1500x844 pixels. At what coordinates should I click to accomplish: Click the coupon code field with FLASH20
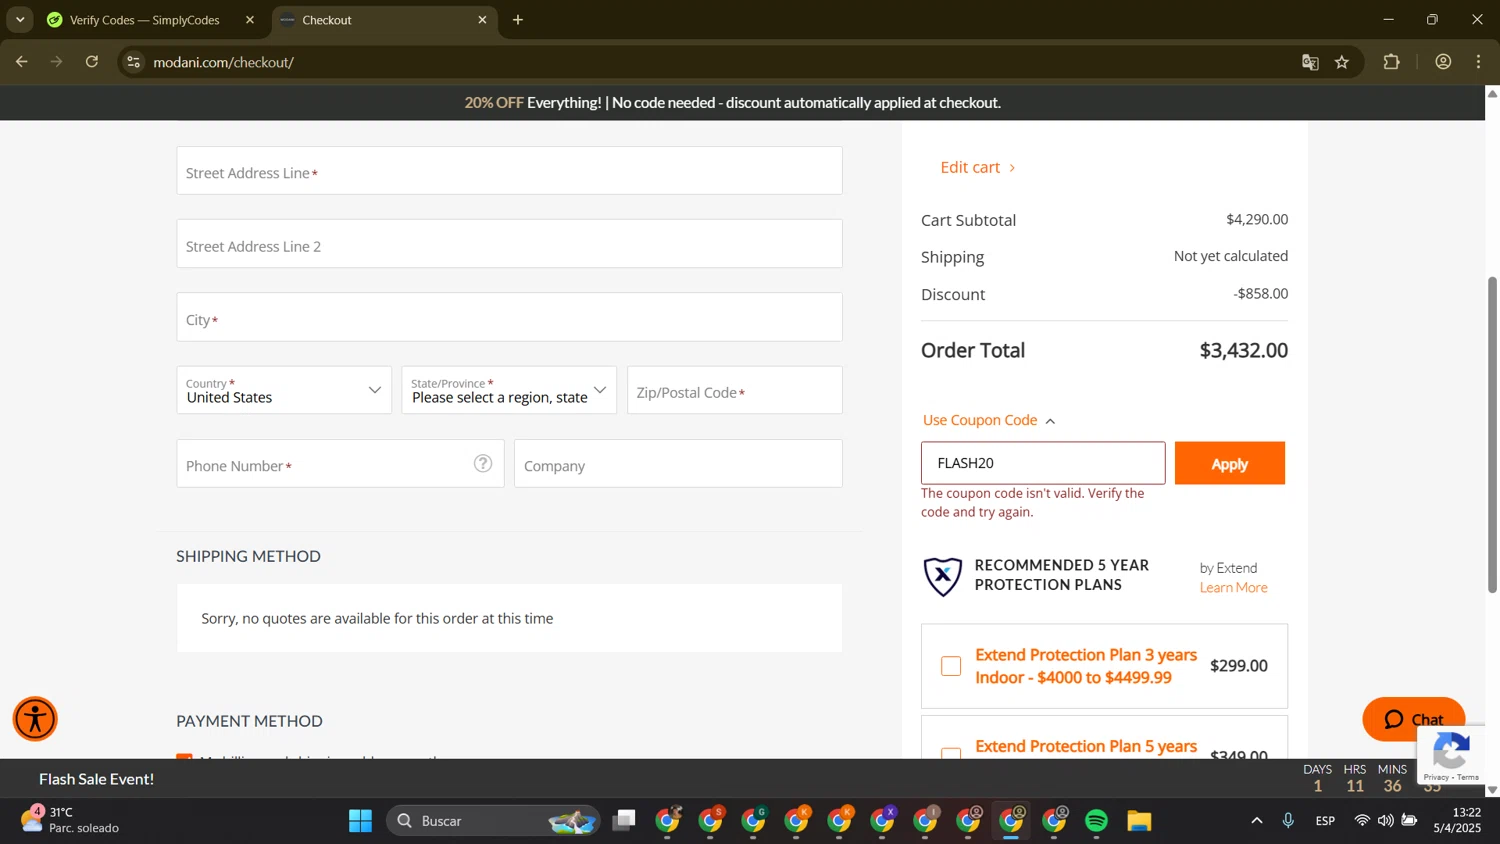[x=1043, y=463]
